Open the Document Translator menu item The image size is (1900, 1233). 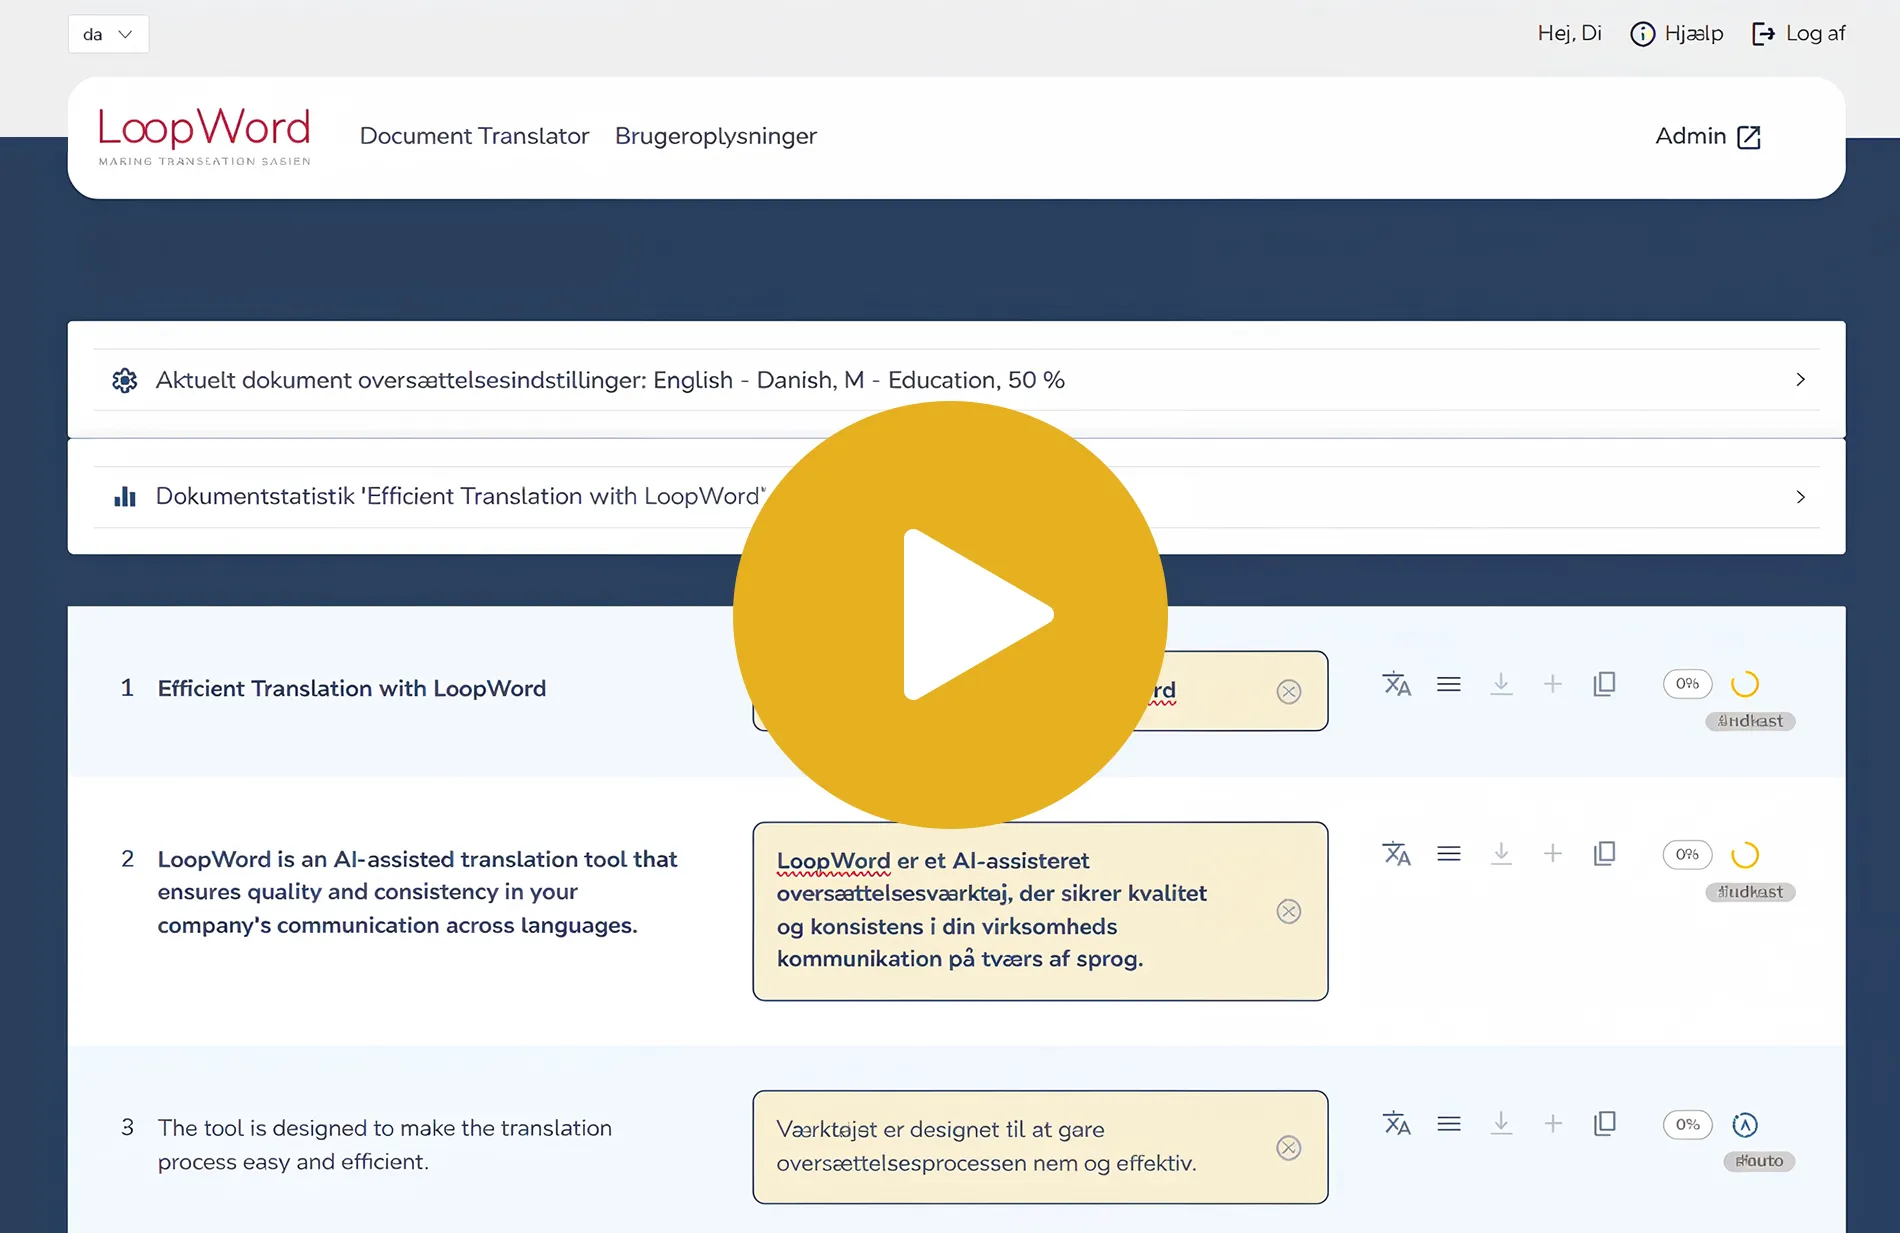474,136
